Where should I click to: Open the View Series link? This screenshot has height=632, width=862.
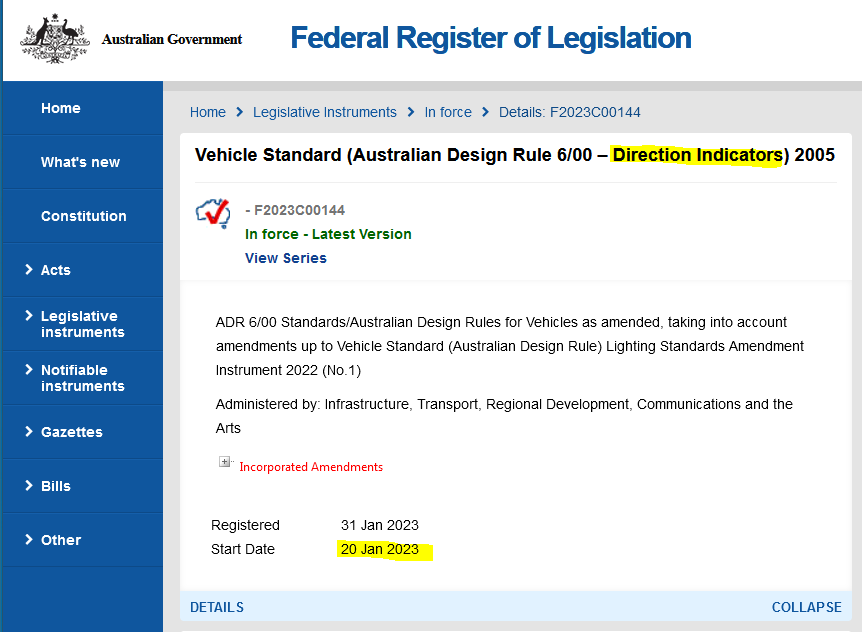285,258
